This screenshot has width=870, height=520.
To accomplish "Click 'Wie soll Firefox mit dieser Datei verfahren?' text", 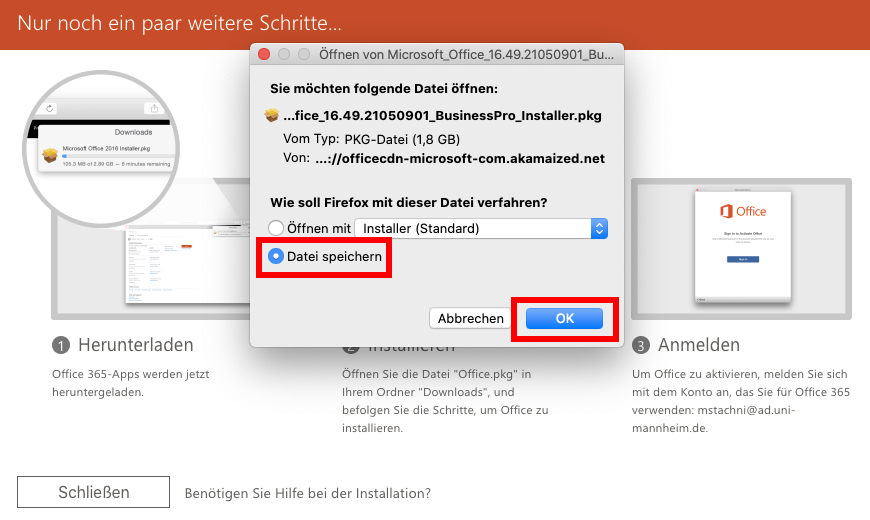I will (408, 203).
